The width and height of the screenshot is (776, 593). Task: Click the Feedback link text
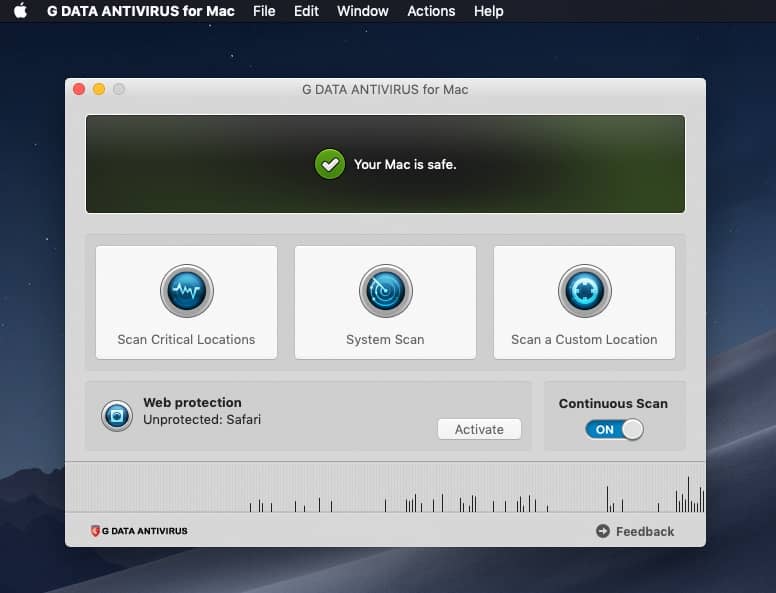pos(645,532)
